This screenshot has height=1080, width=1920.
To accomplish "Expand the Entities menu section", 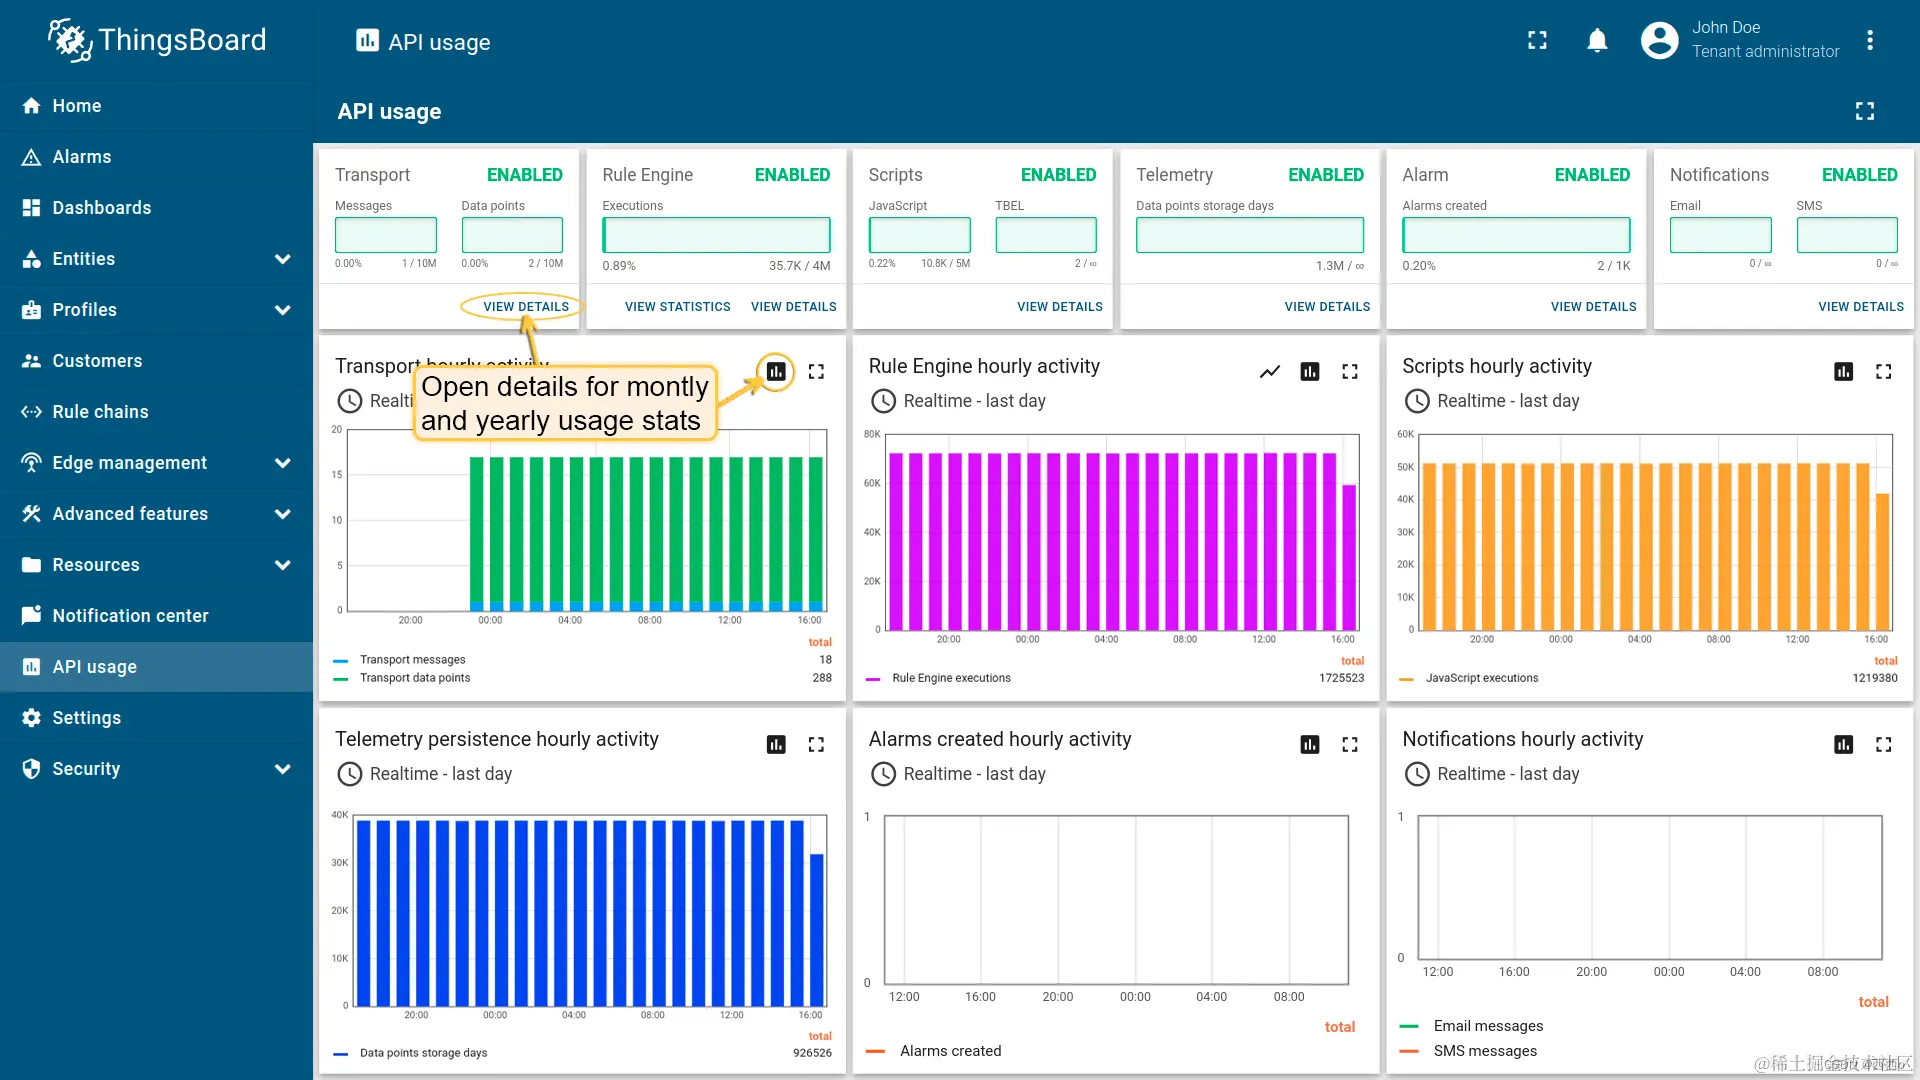I will (282, 259).
